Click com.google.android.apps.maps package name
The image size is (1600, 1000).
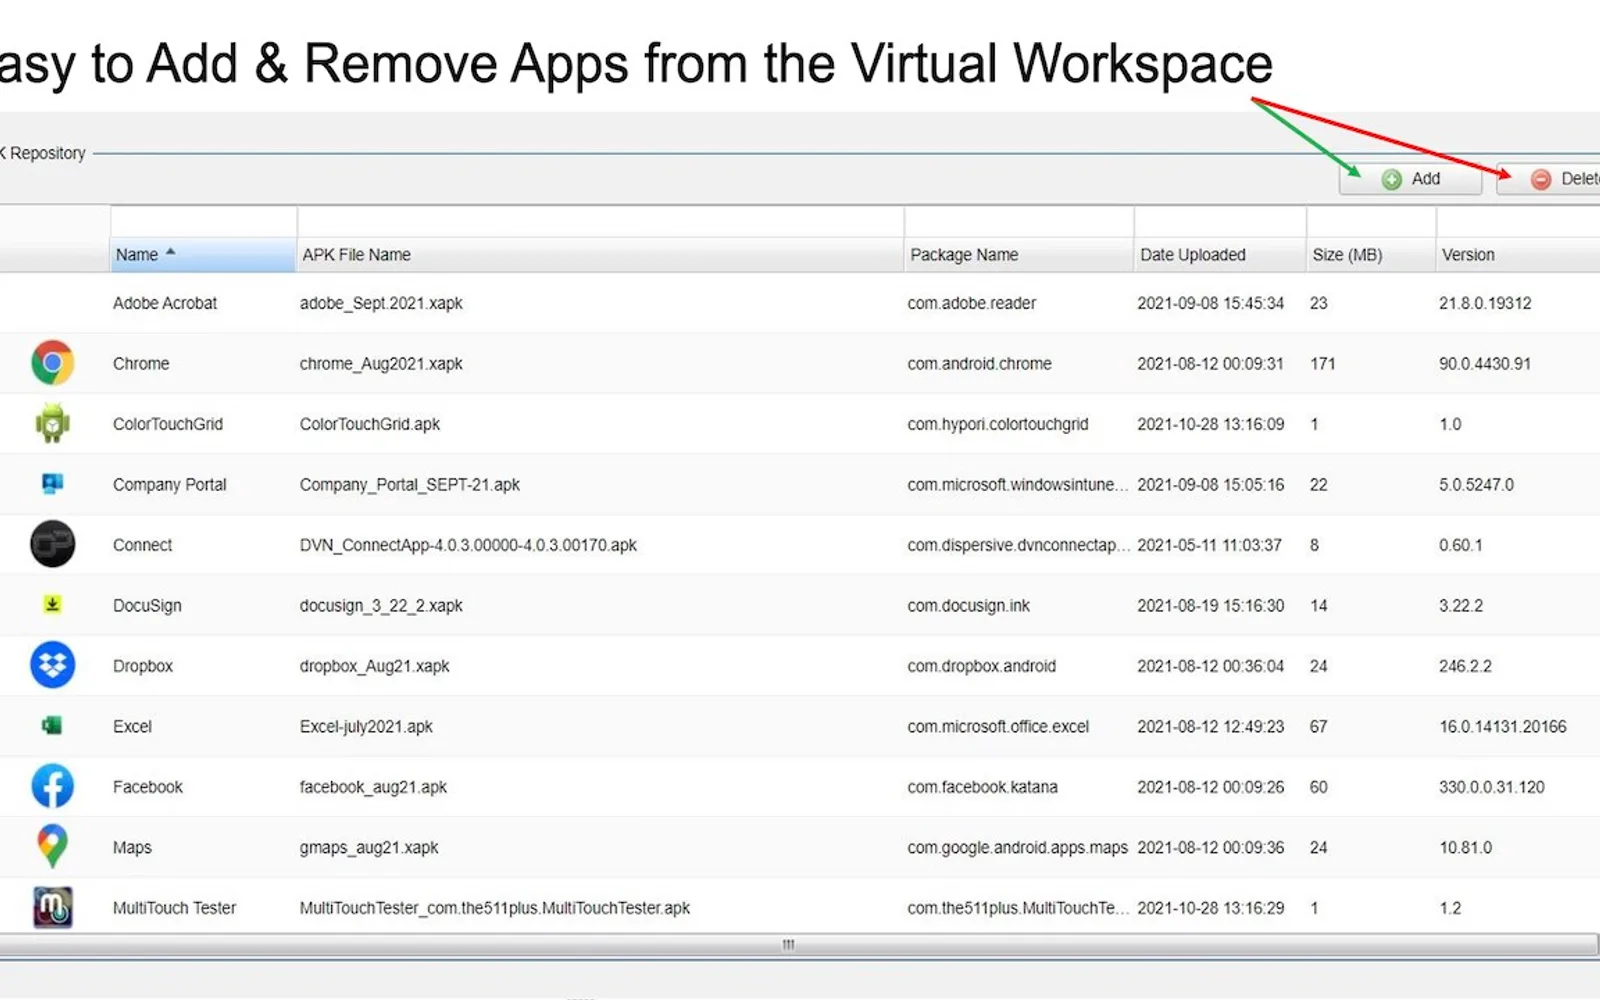(x=1017, y=848)
